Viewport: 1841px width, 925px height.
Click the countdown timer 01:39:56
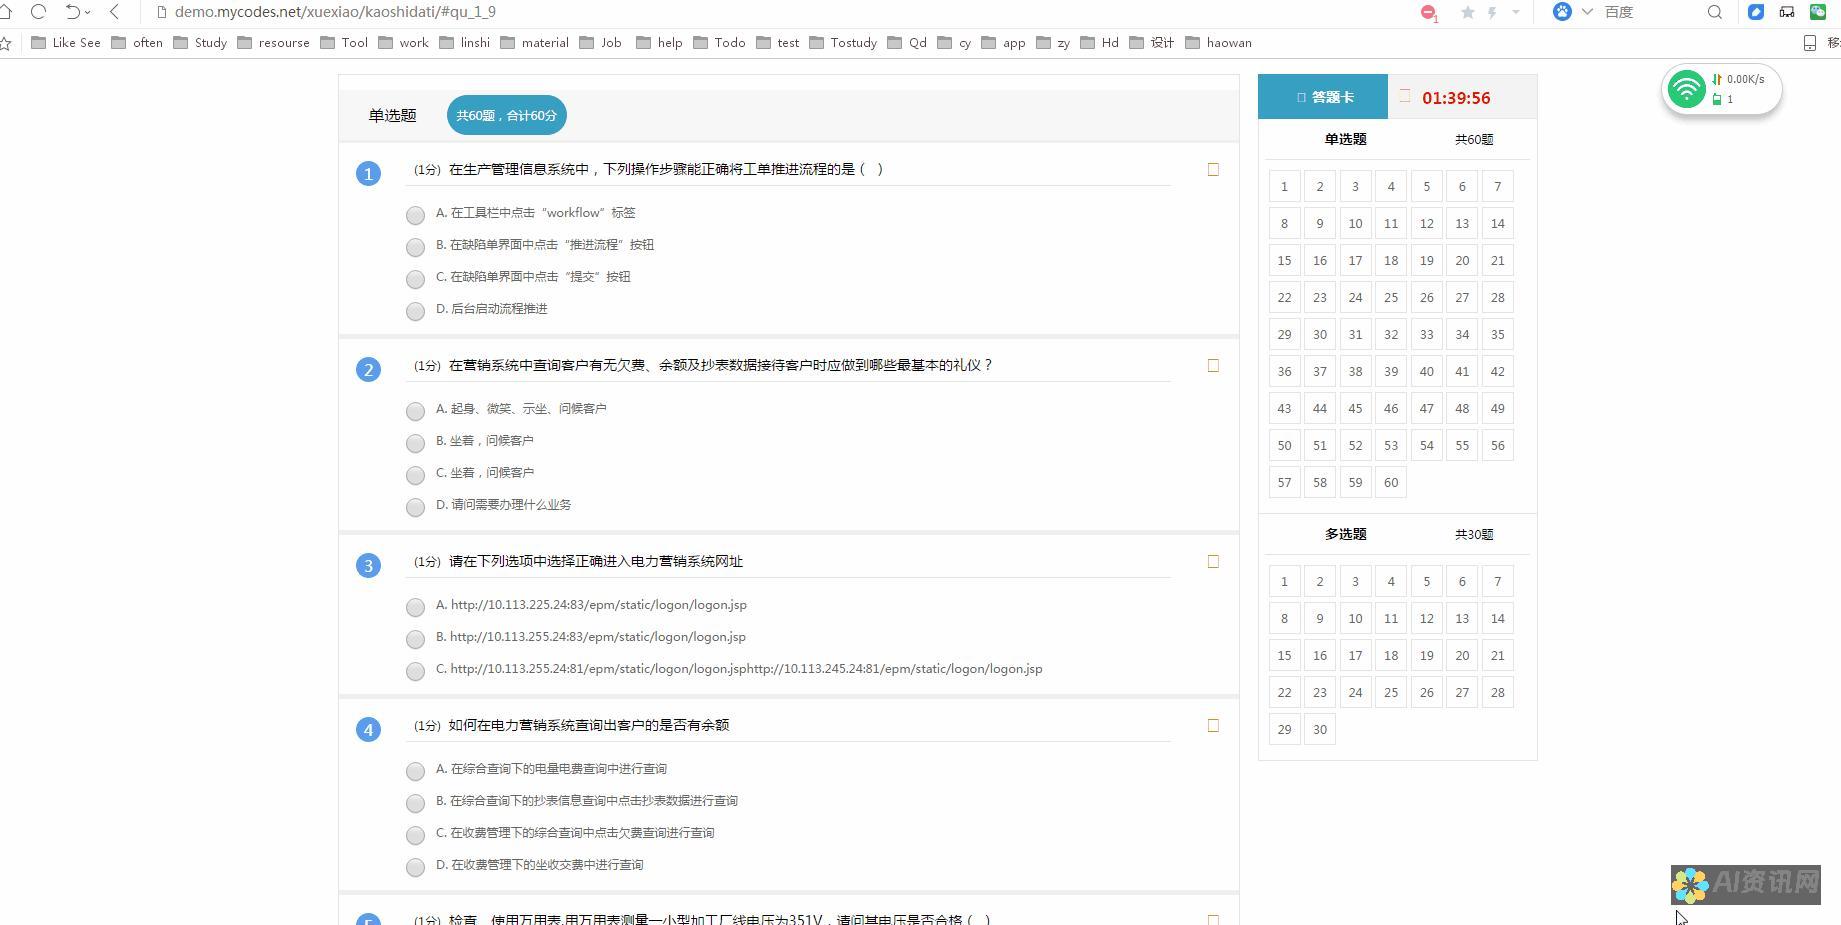coord(1456,98)
